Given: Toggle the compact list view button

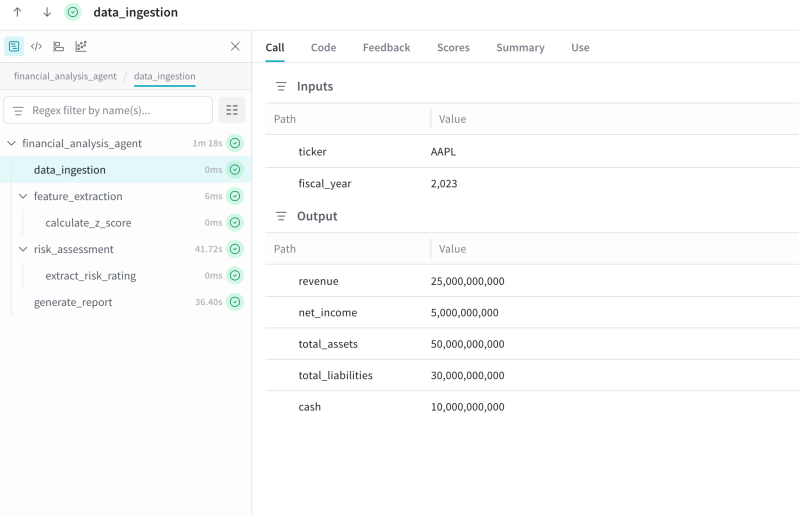Looking at the screenshot, I should [x=232, y=110].
